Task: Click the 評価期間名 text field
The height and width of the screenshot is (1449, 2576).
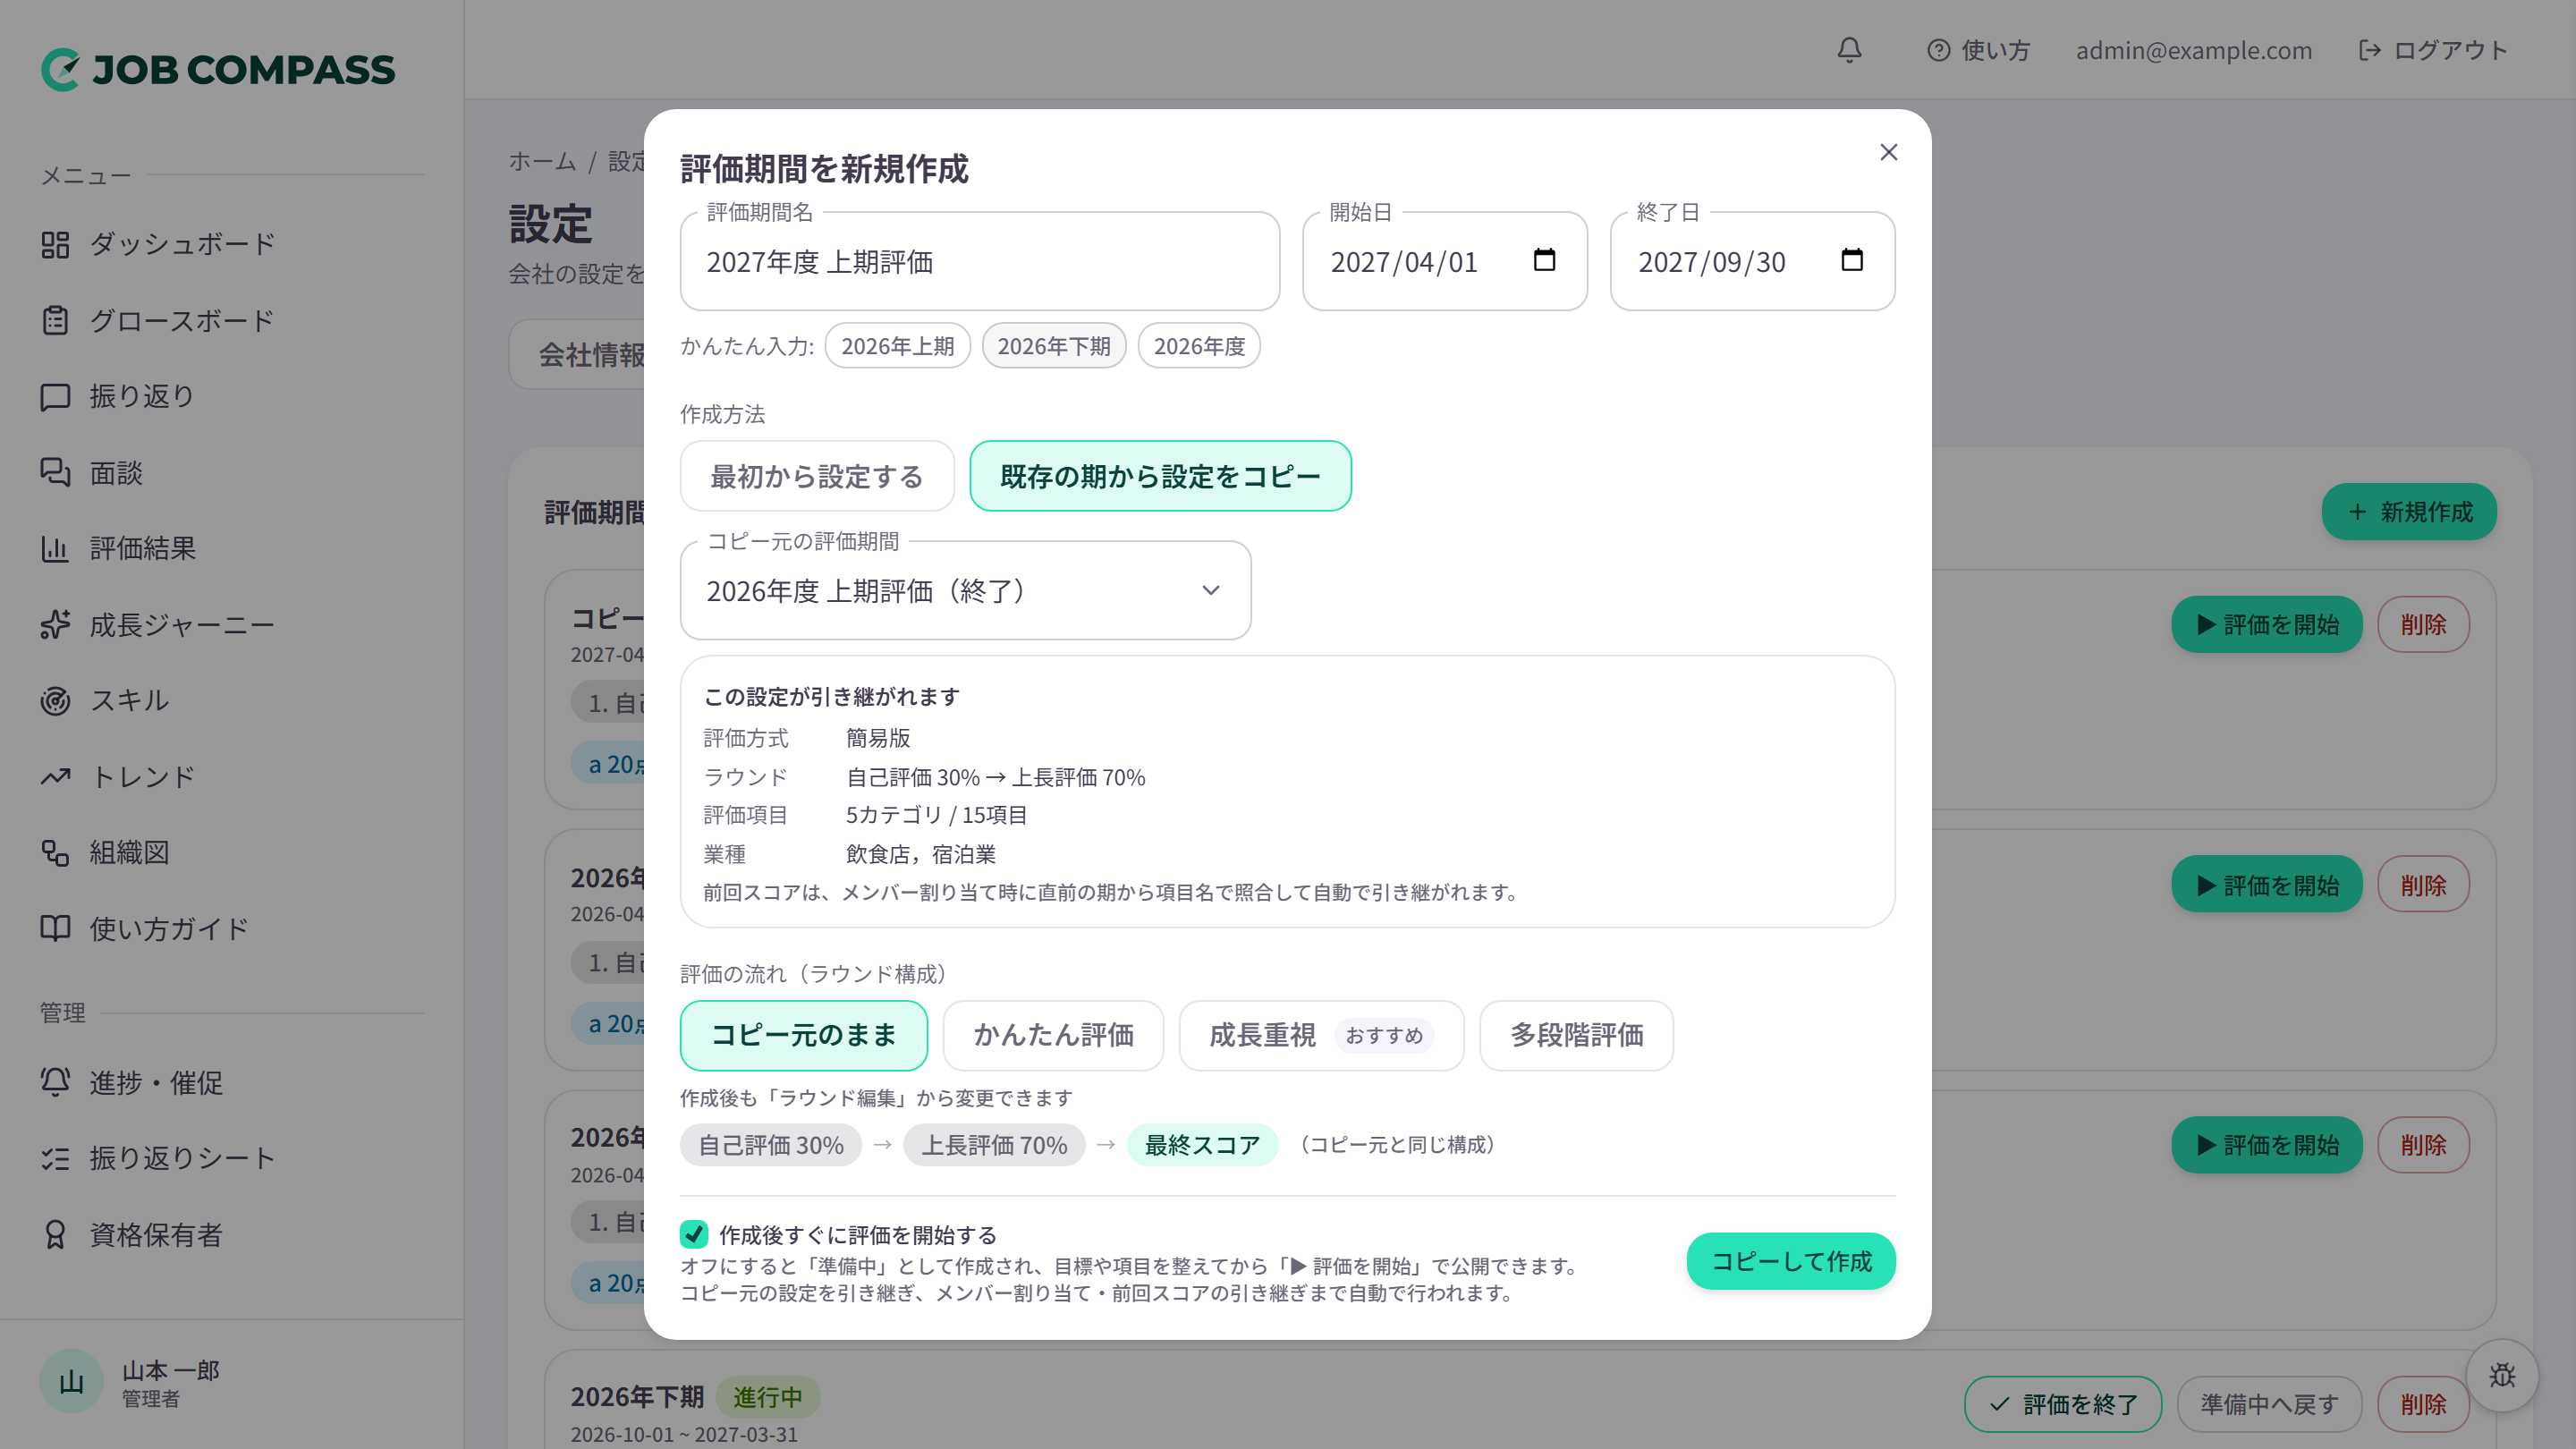Action: [979, 262]
